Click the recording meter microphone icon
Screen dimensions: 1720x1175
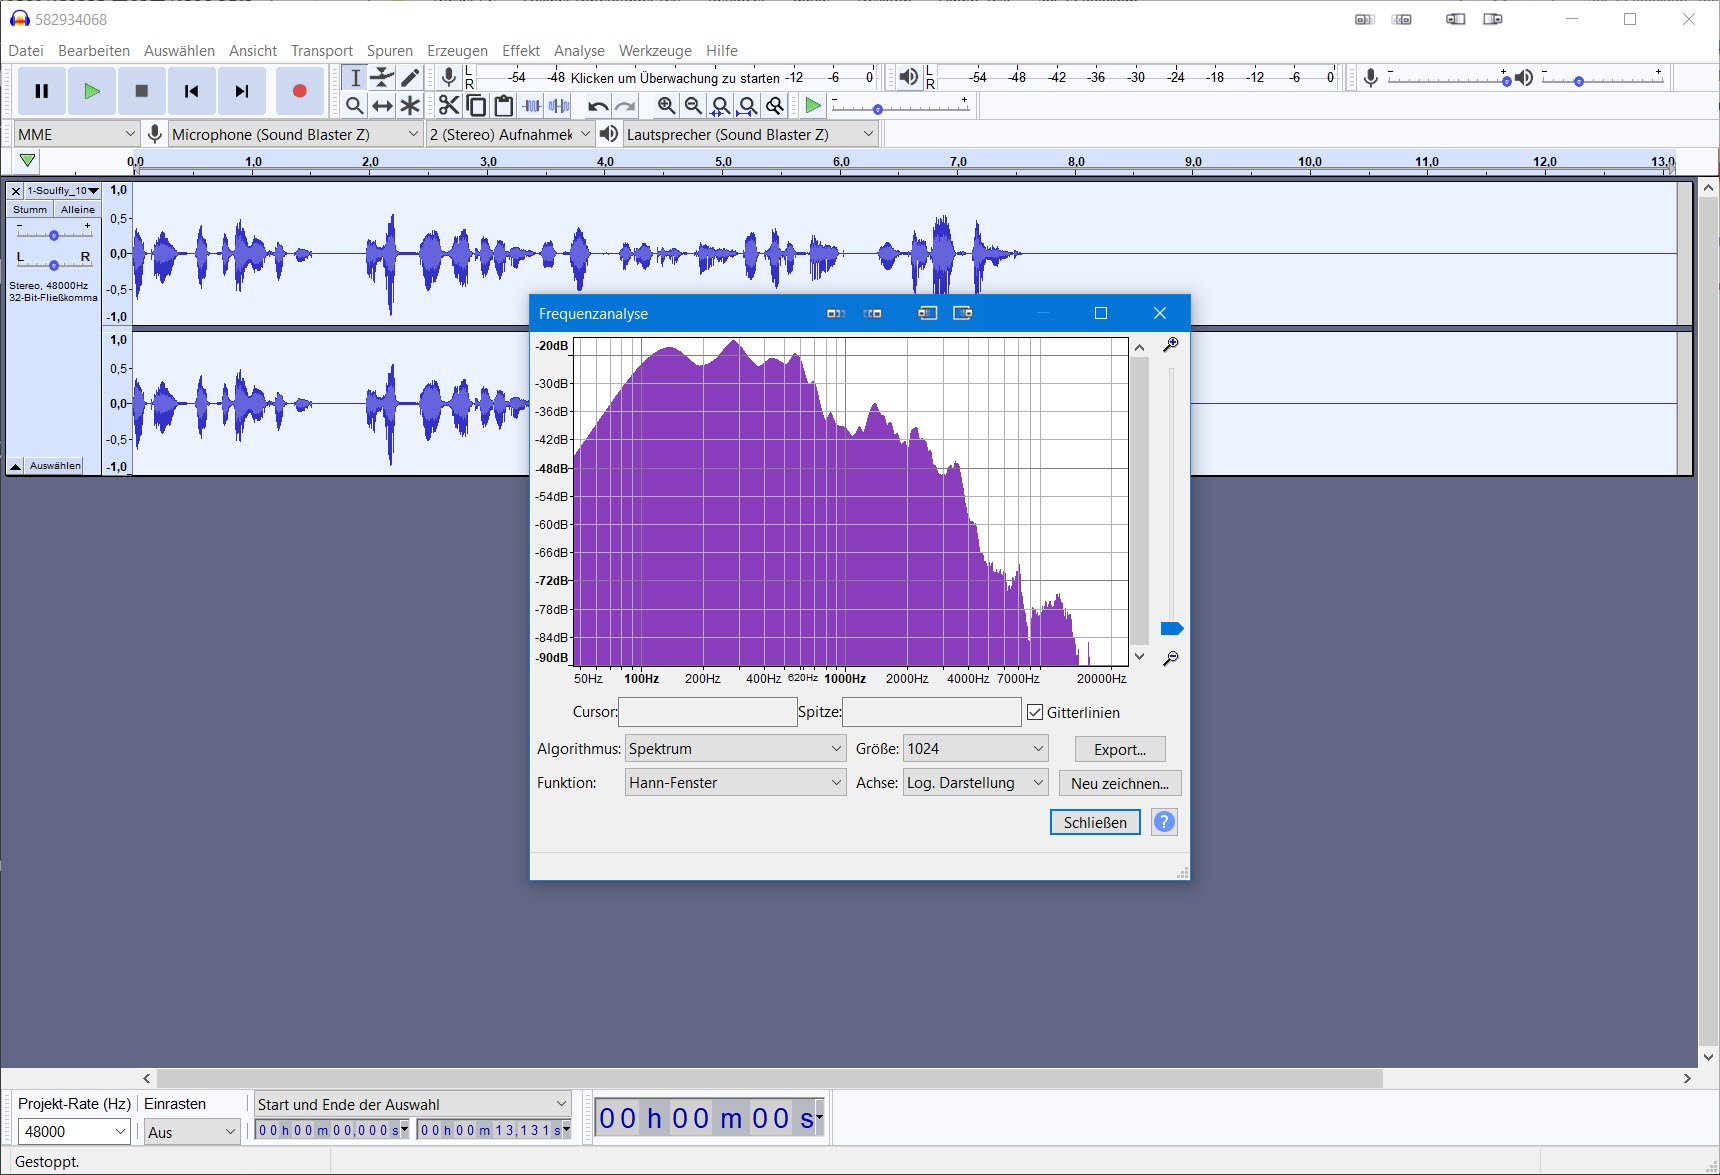click(449, 77)
